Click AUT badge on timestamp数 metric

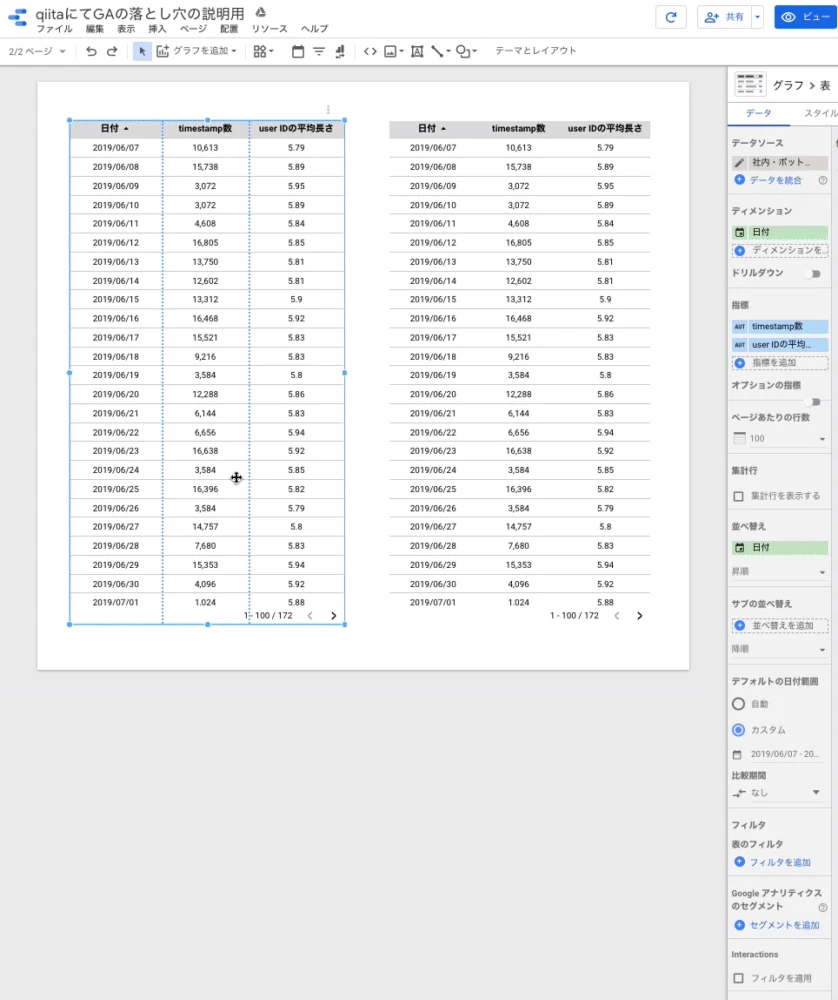740,327
